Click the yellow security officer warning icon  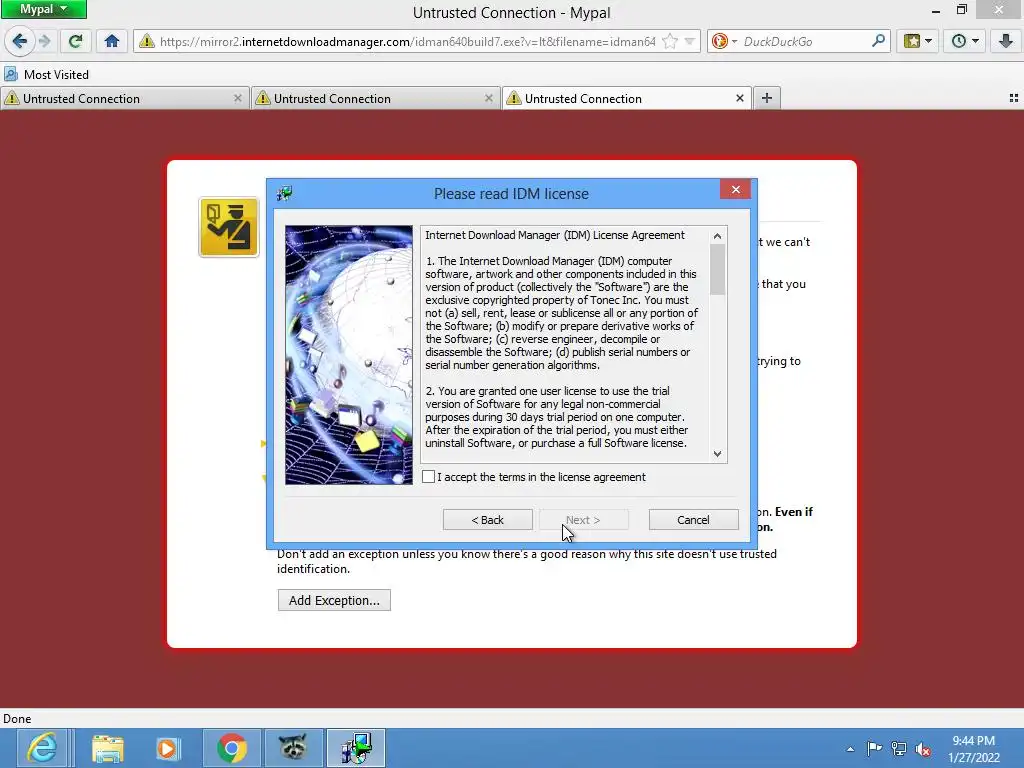229,227
